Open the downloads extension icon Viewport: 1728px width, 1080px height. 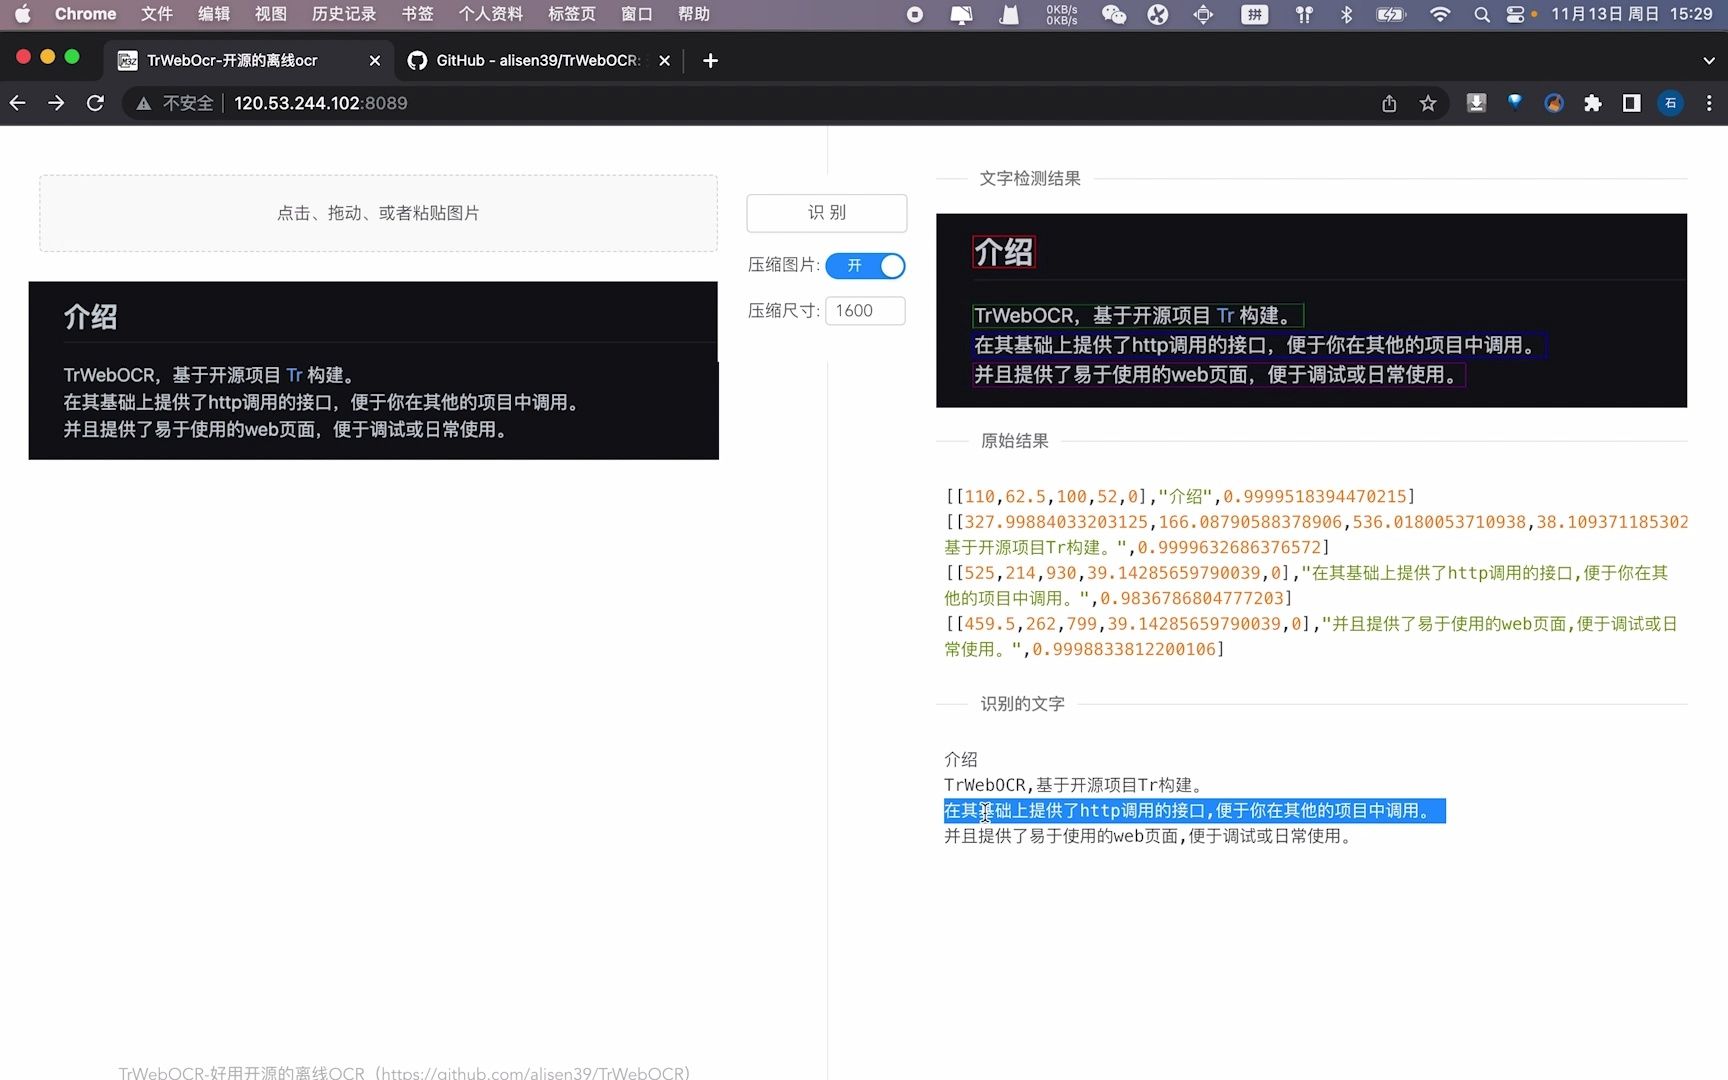click(x=1476, y=103)
